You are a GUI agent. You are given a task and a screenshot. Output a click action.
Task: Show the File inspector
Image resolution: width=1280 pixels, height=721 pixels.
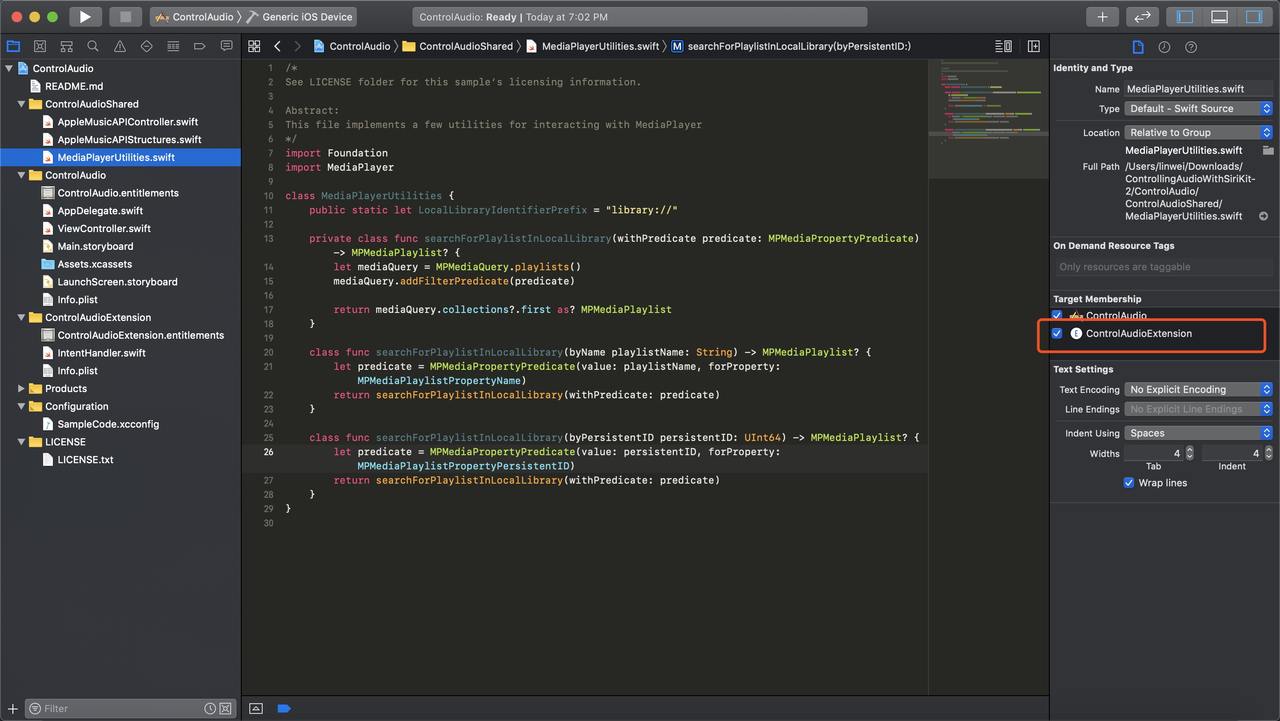click(x=1137, y=47)
